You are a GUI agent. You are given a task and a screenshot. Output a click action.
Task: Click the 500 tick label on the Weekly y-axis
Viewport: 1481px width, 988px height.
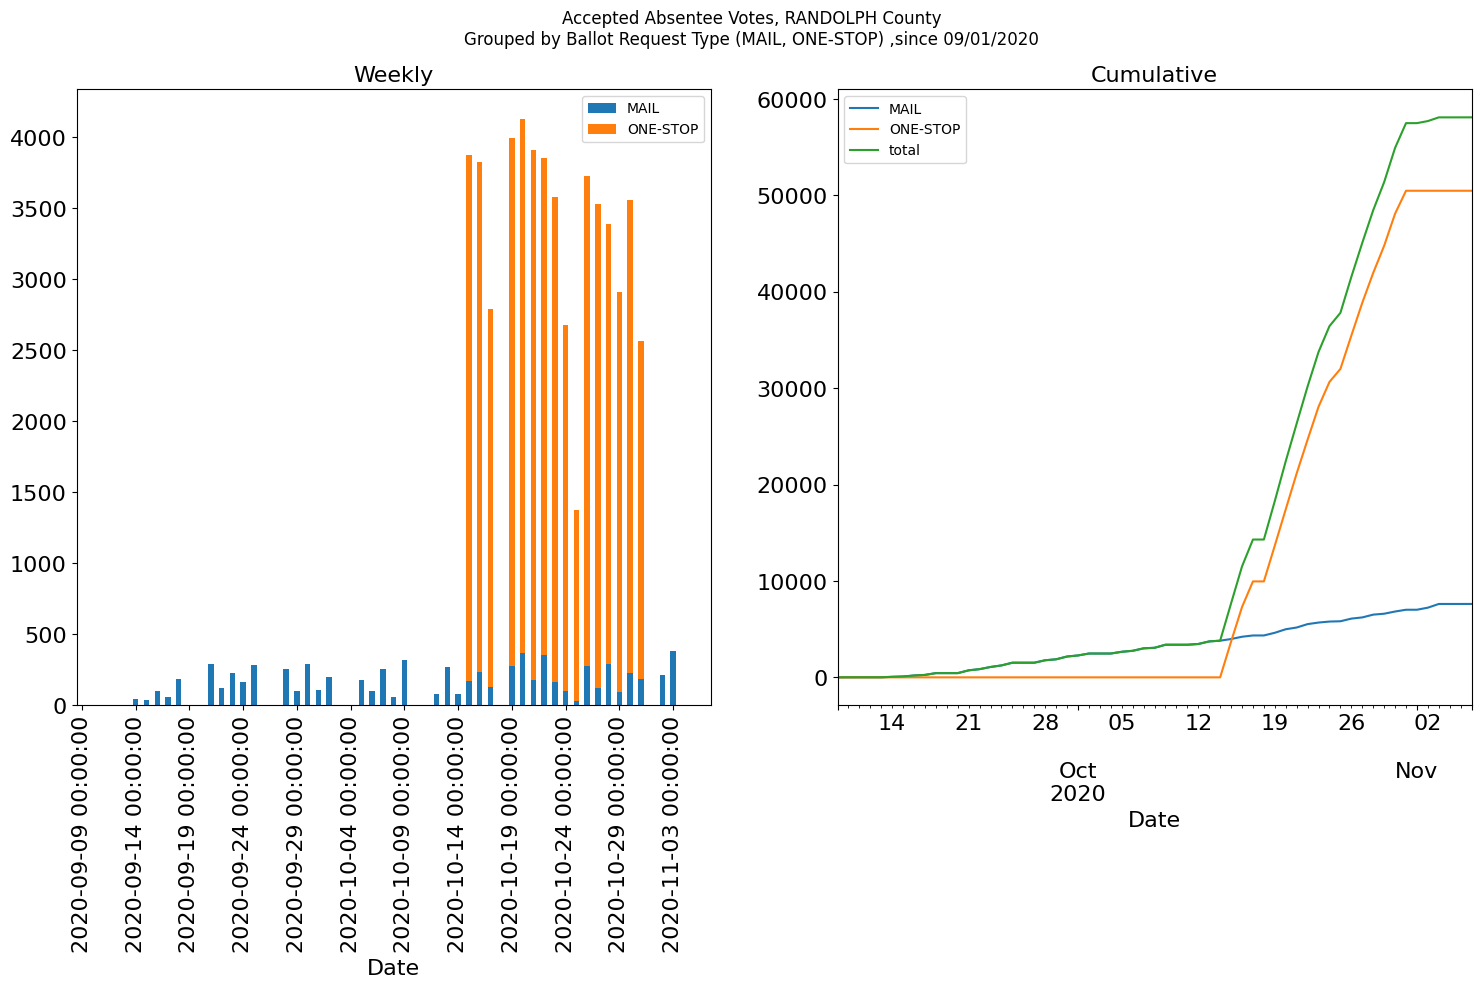[x=45, y=635]
